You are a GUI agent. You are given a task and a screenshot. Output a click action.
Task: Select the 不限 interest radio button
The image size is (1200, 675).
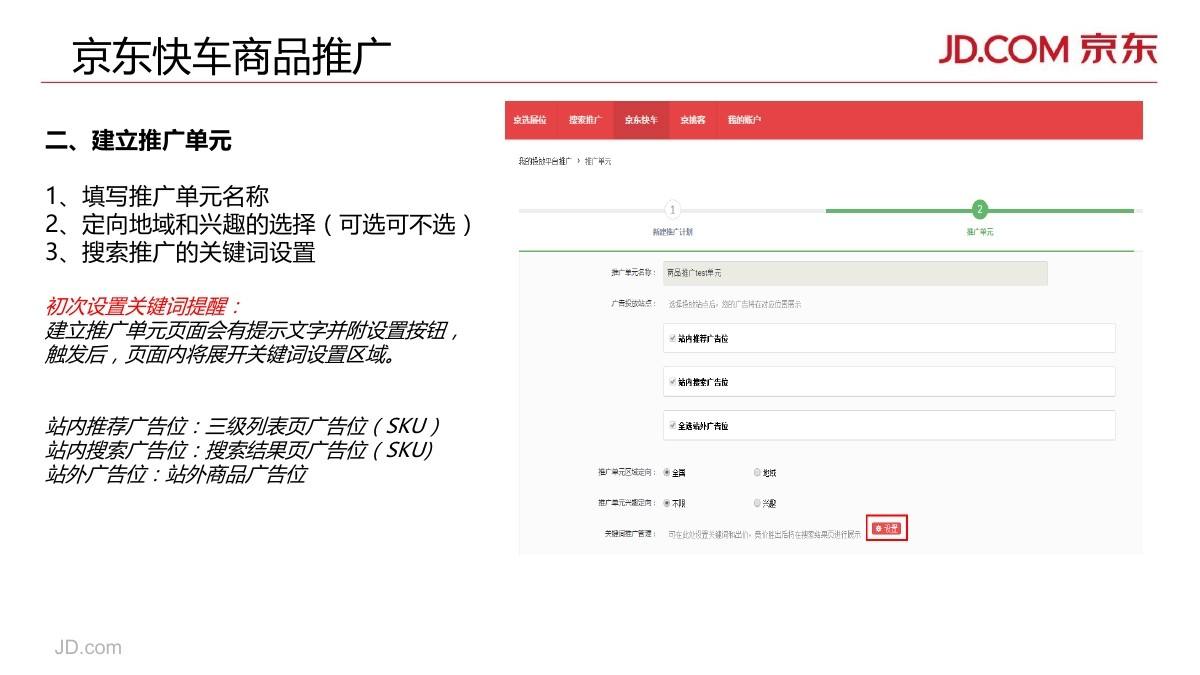point(667,503)
